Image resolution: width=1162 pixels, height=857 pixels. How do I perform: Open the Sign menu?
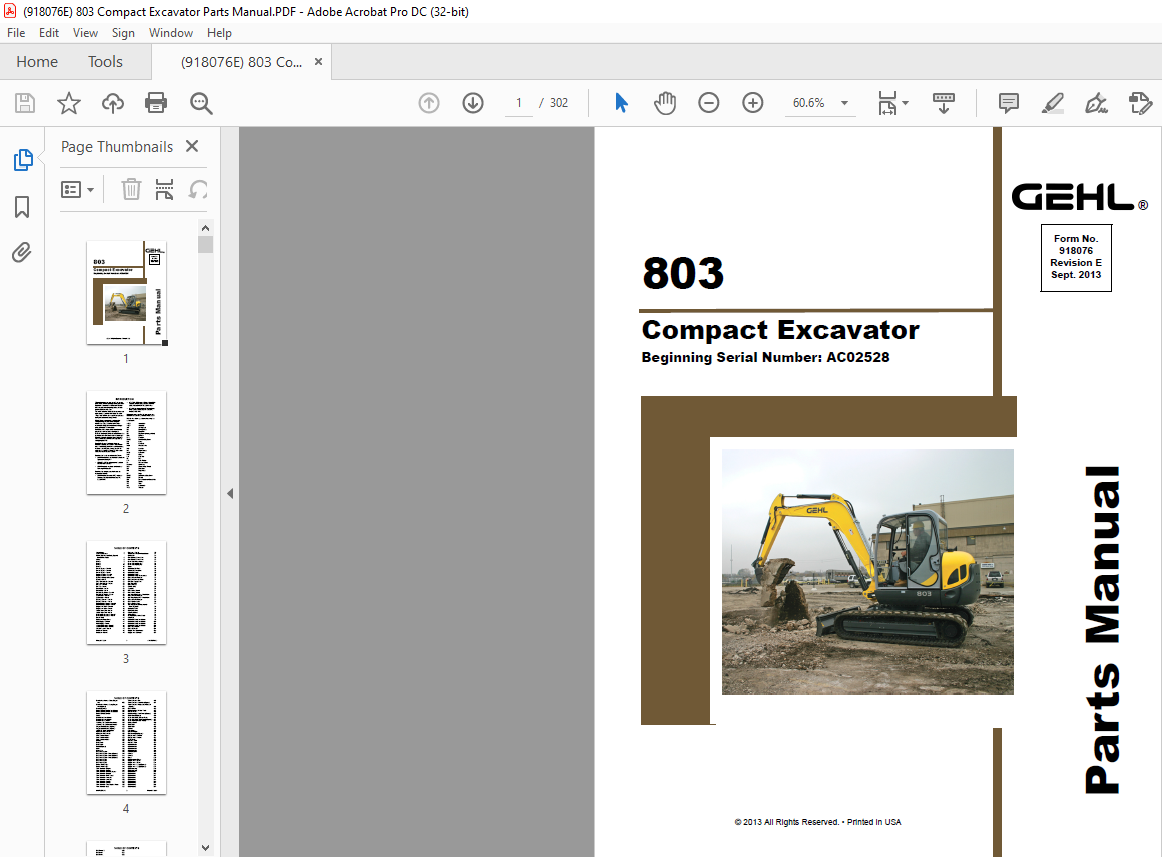coord(123,33)
